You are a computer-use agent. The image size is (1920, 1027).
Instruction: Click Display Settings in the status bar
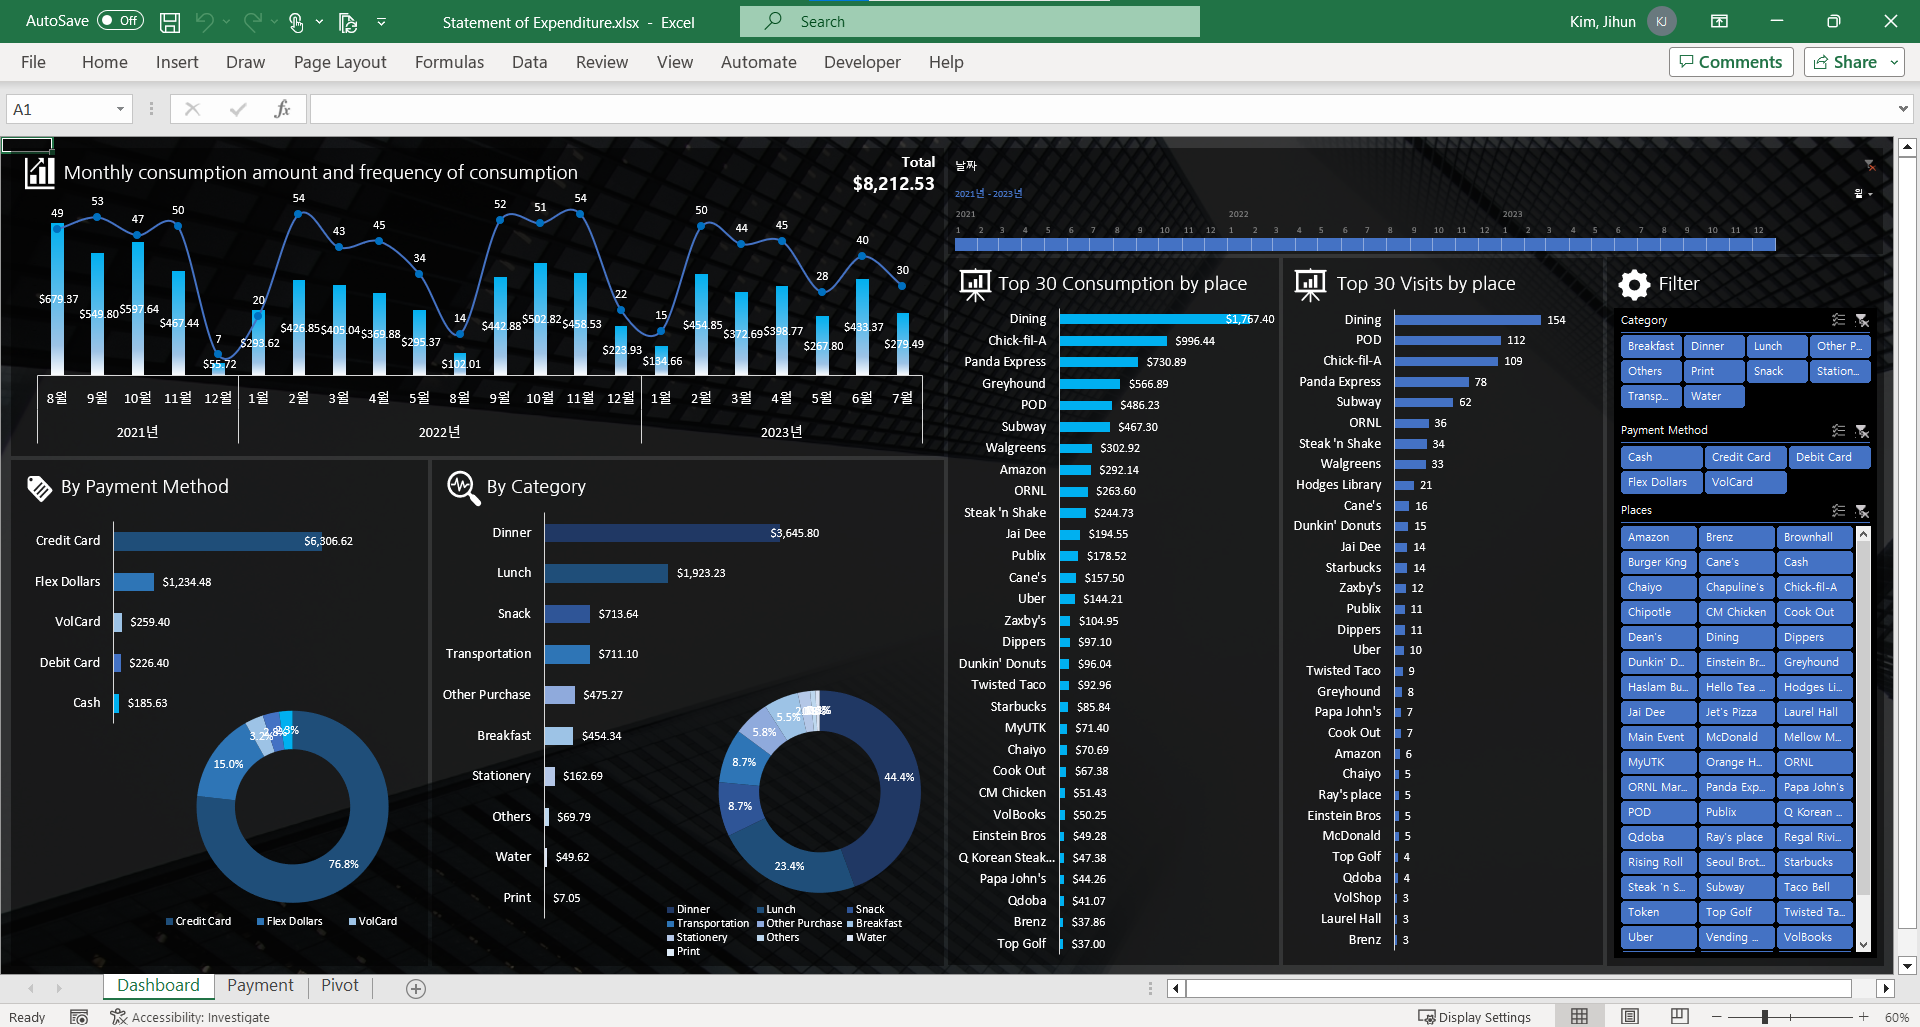coord(1474,1017)
